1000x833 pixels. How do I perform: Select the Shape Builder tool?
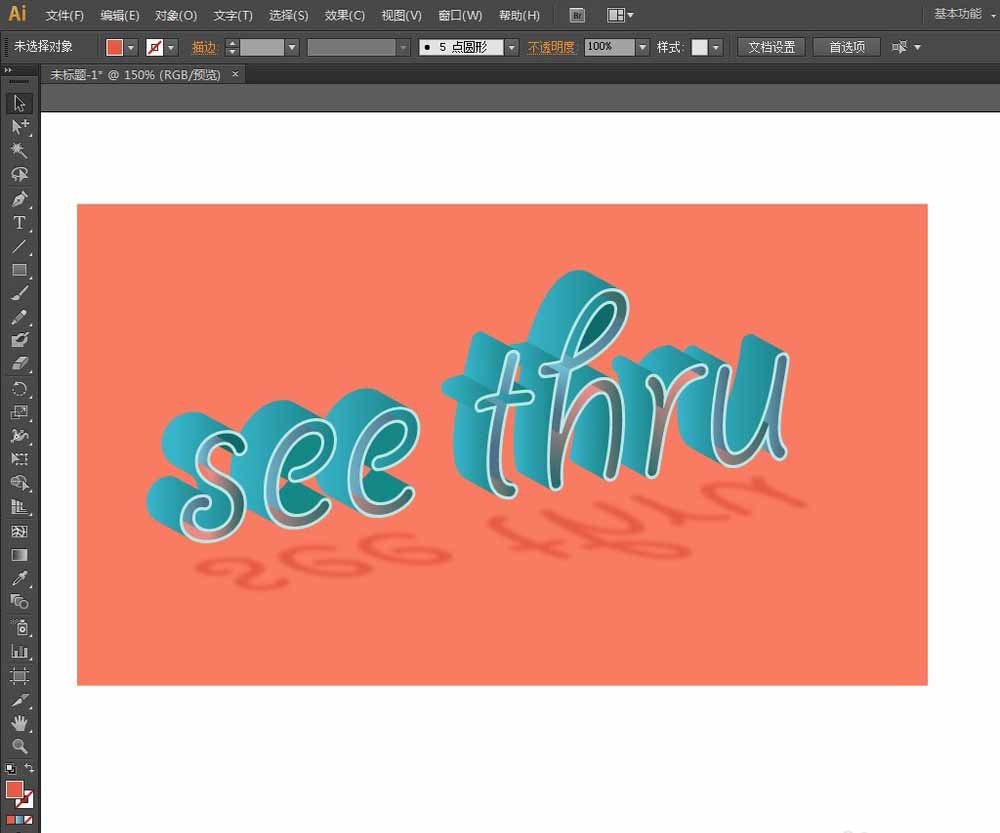(x=19, y=483)
